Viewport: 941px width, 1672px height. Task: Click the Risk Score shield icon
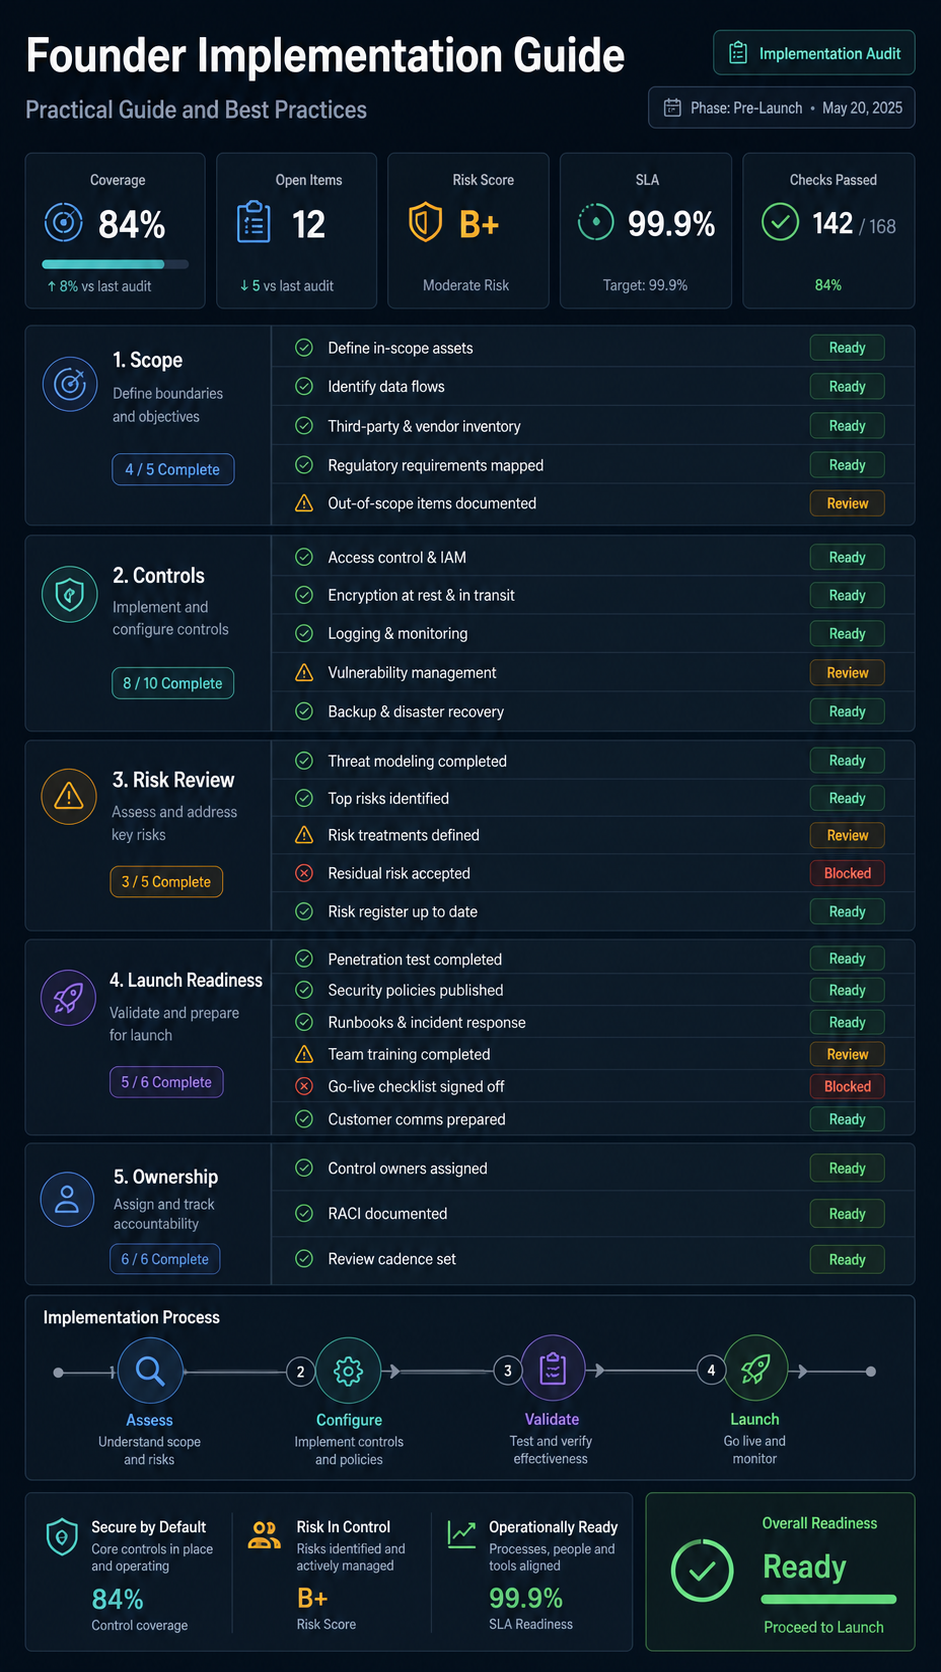(426, 222)
